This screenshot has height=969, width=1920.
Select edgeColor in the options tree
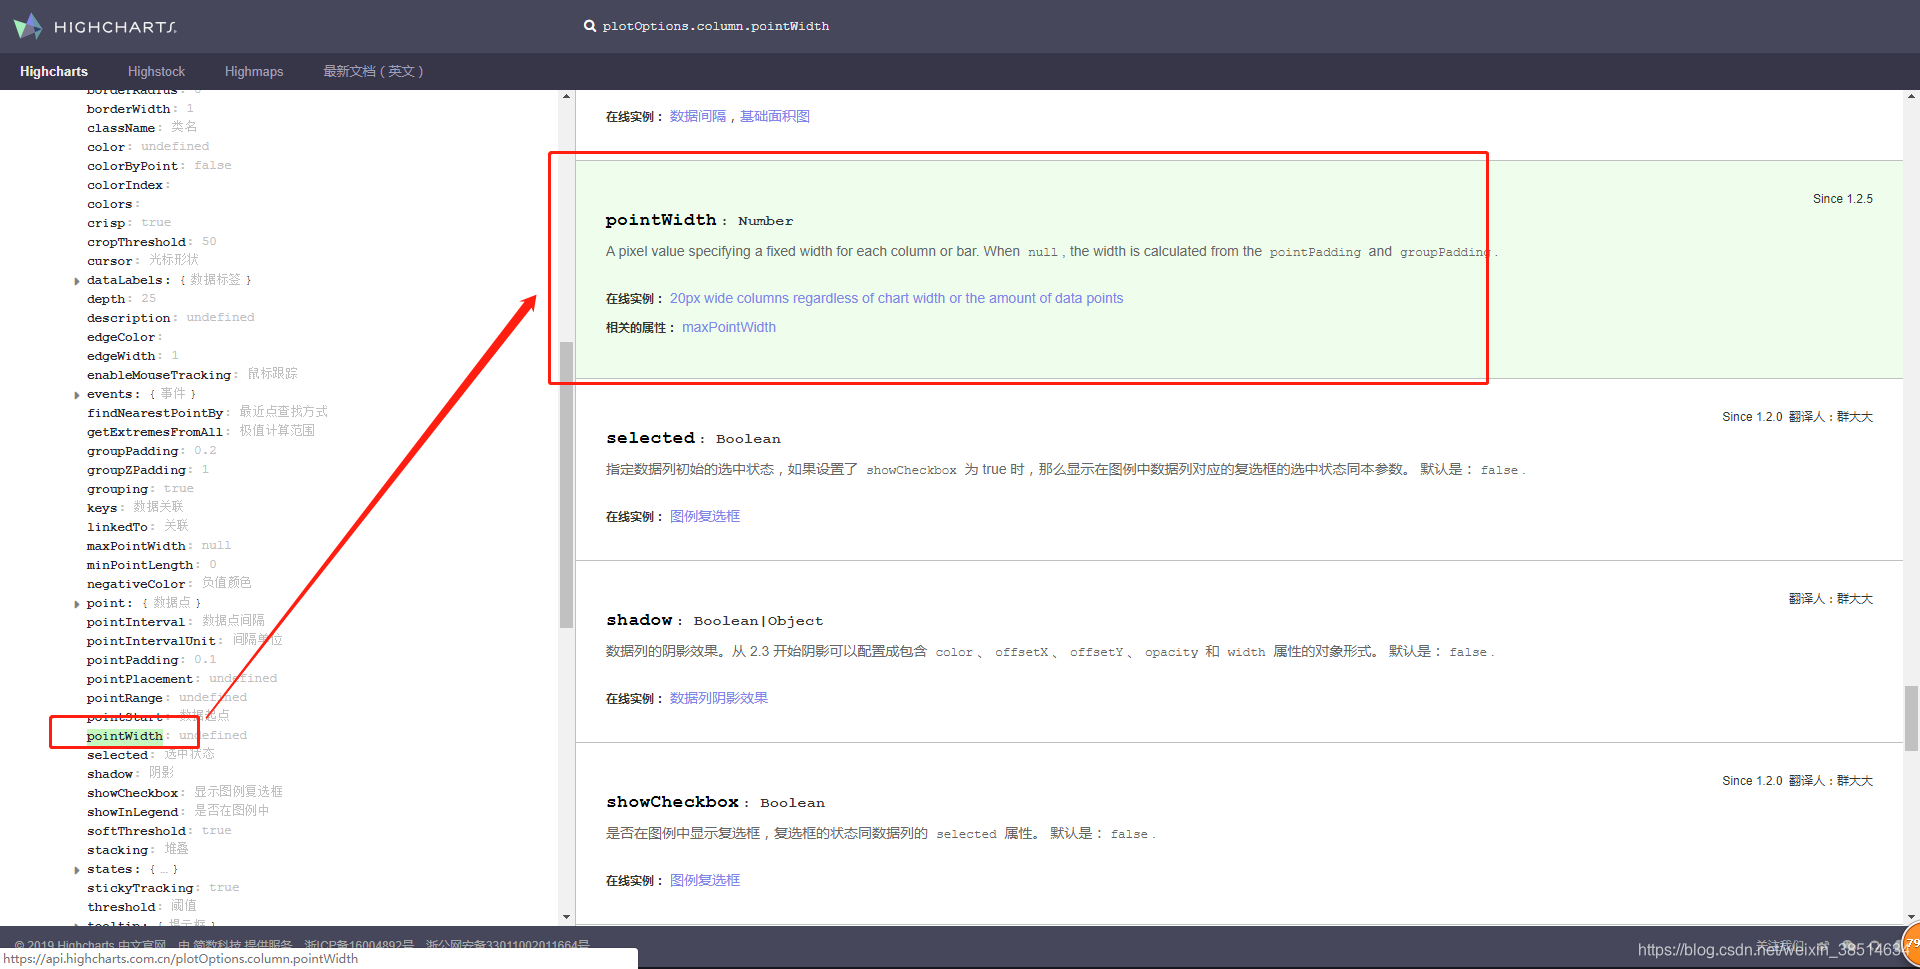pyautogui.click(x=121, y=337)
